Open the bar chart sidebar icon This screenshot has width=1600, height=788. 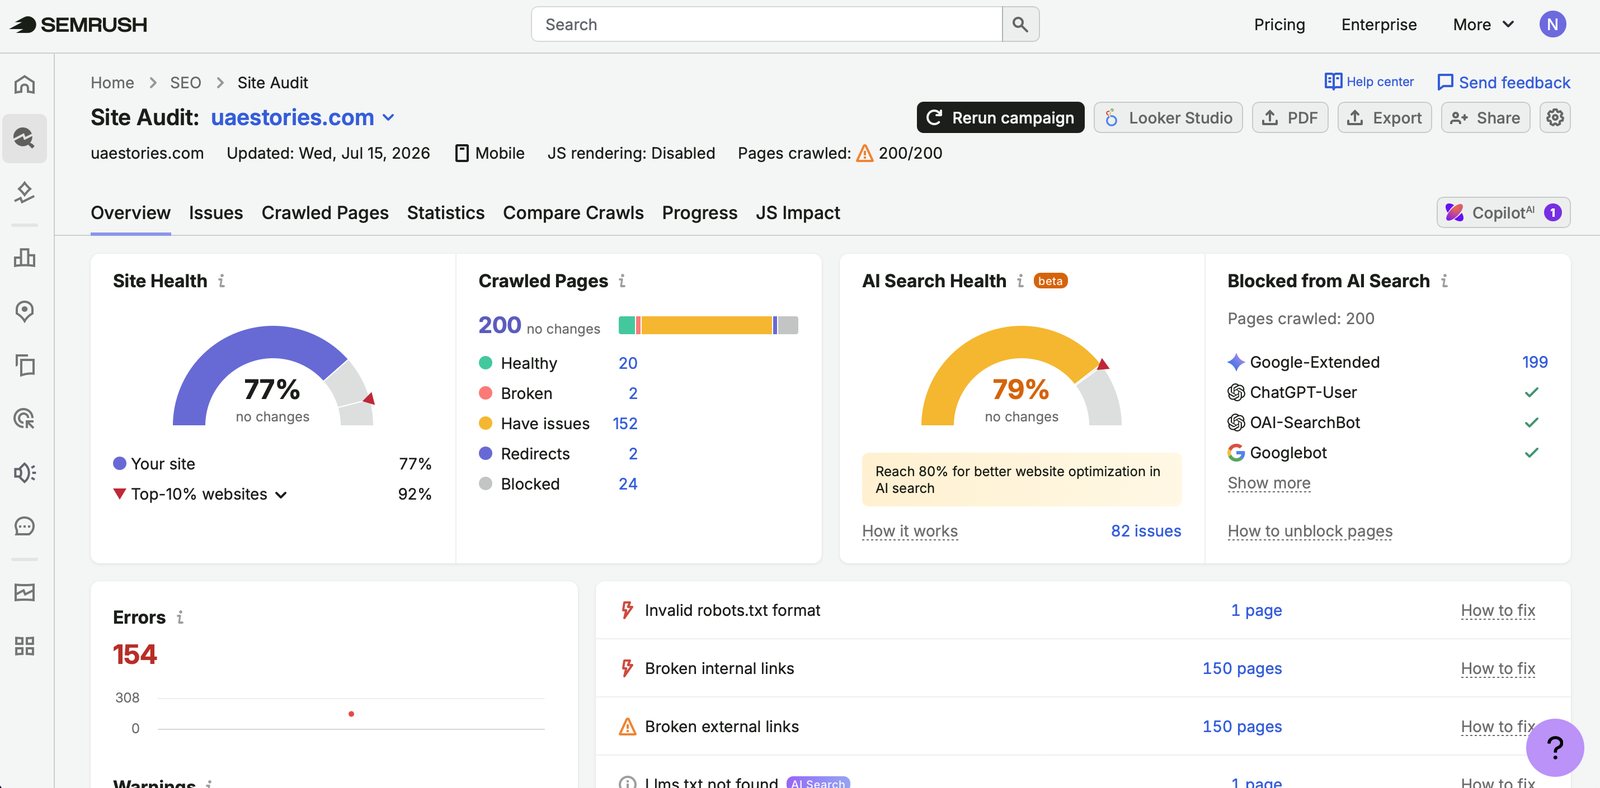tap(25, 258)
